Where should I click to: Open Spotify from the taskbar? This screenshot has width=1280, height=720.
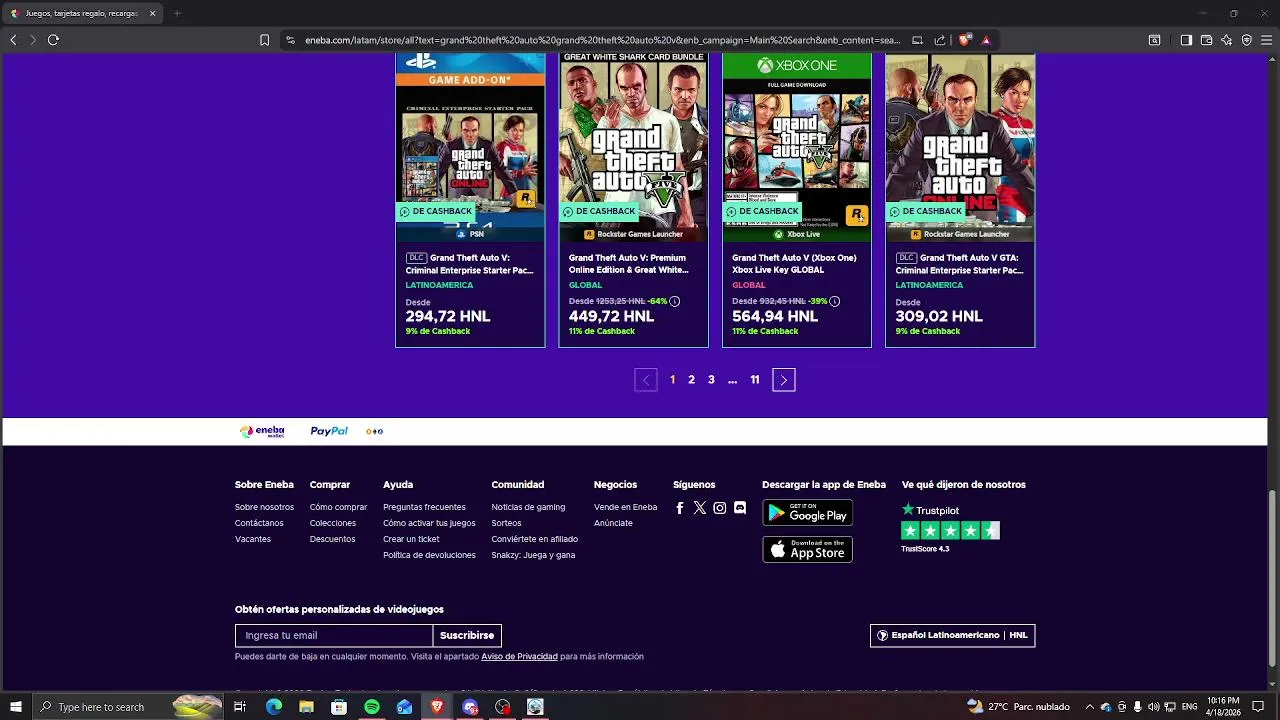click(372, 707)
